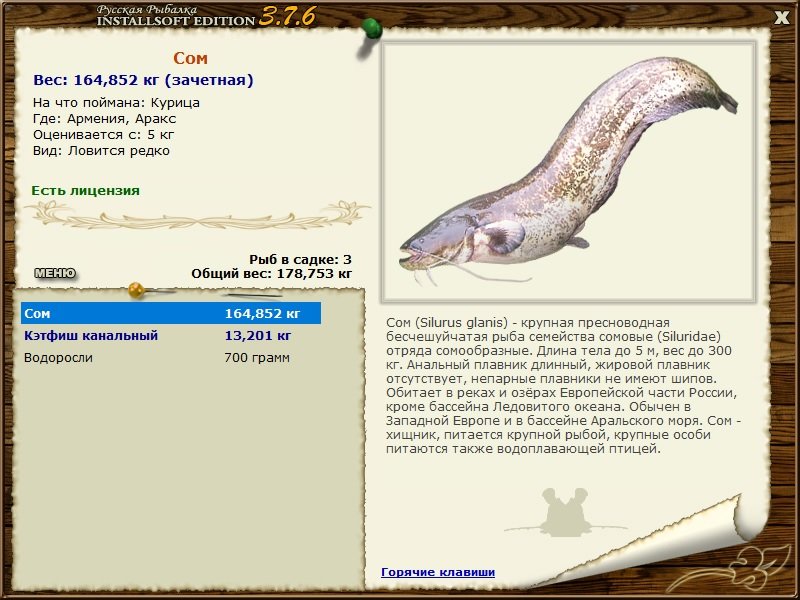The height and width of the screenshot is (600, 800).
Task: Click the catfish silhouette icon
Action: tap(565, 512)
